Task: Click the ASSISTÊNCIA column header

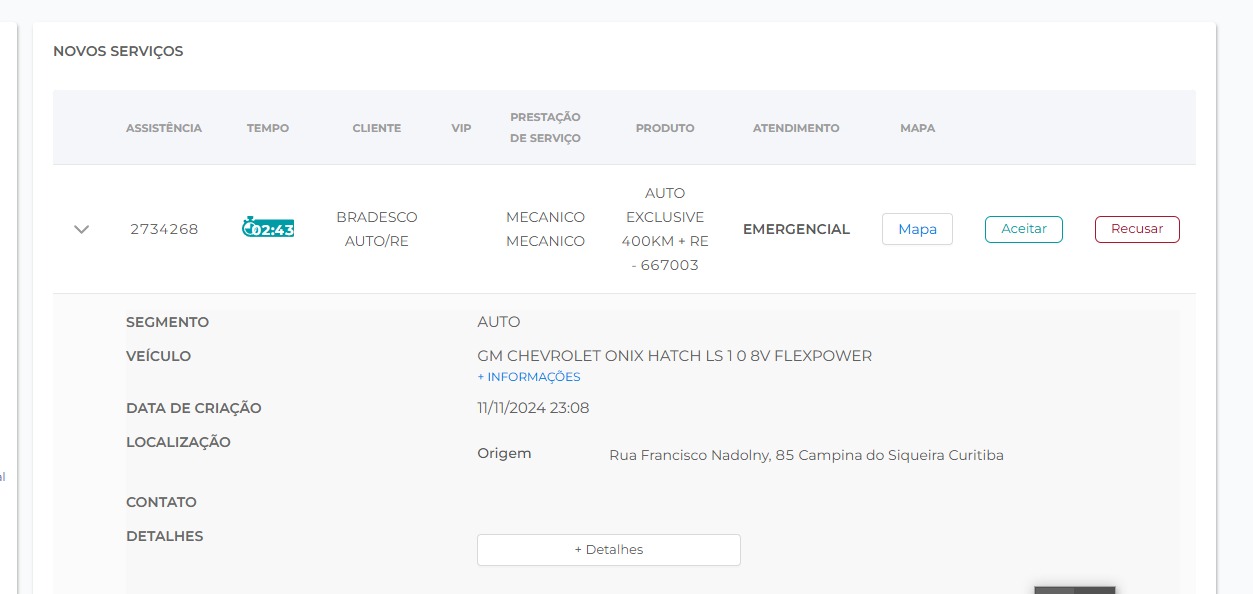Action: pyautogui.click(x=164, y=128)
